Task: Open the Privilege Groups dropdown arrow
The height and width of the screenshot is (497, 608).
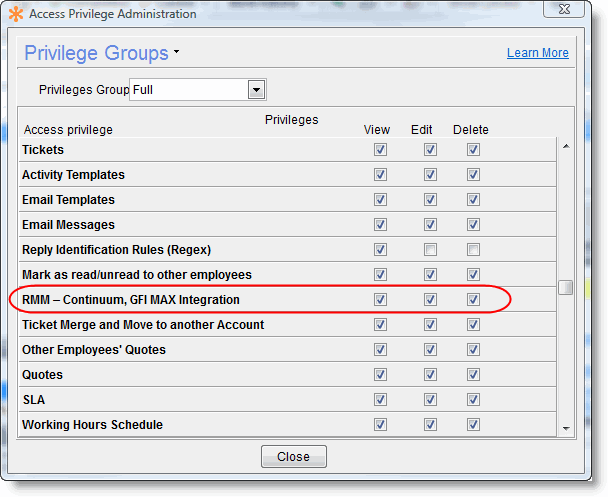Action: pos(177,52)
